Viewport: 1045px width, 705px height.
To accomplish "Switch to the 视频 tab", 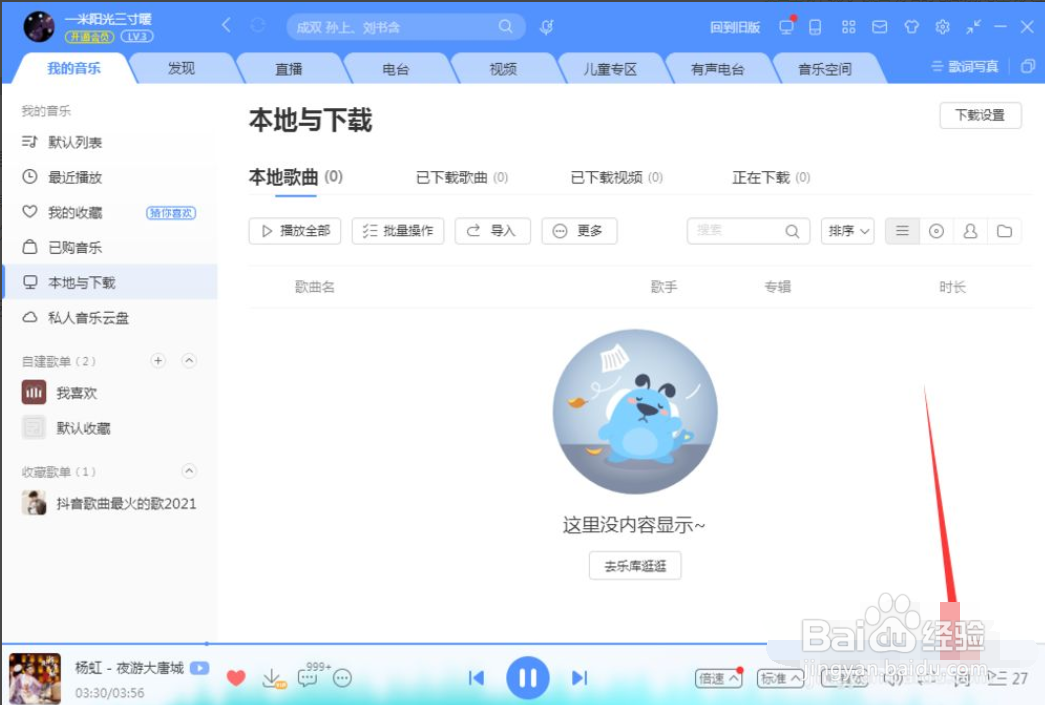I will 503,69.
